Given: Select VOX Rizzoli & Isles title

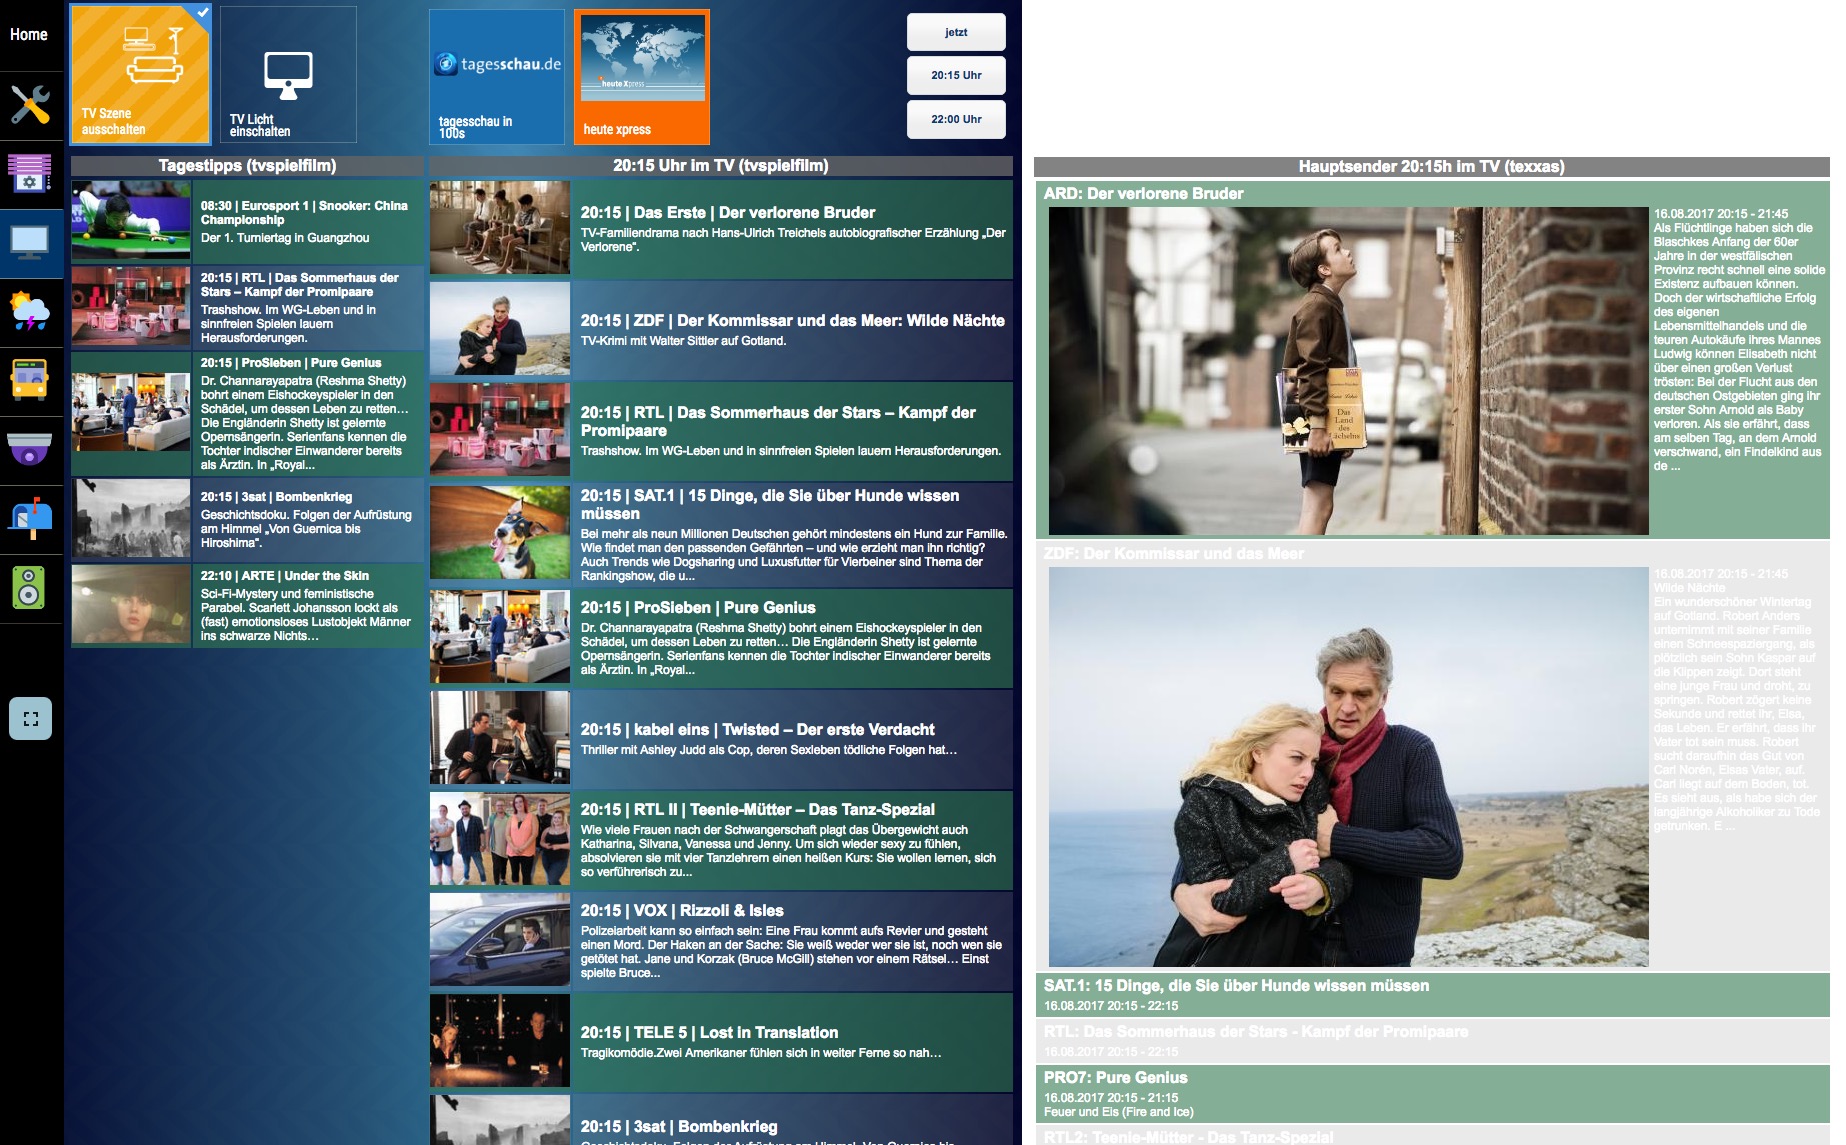Looking at the screenshot, I should pyautogui.click(x=682, y=911).
